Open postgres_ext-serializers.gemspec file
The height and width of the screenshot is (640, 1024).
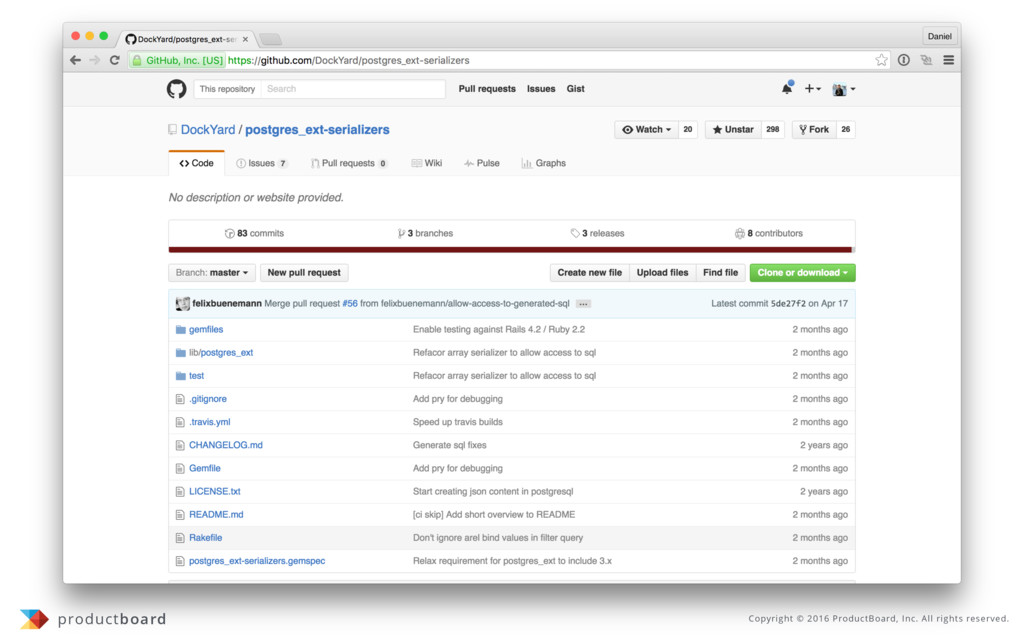[x=257, y=561]
